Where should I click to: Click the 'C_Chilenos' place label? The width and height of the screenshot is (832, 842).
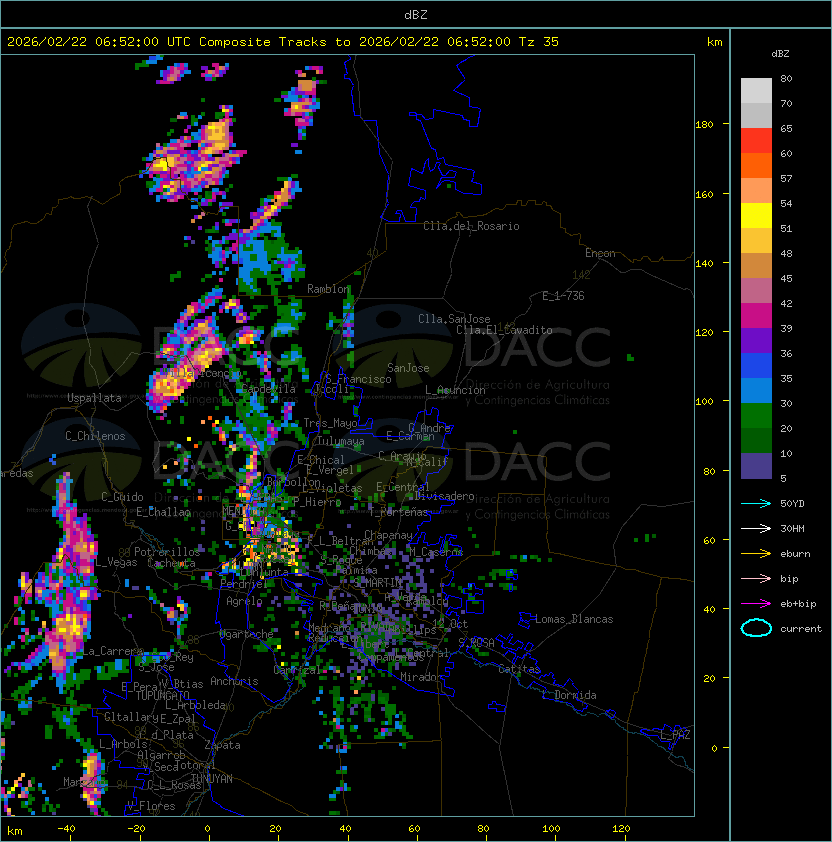click(x=95, y=436)
